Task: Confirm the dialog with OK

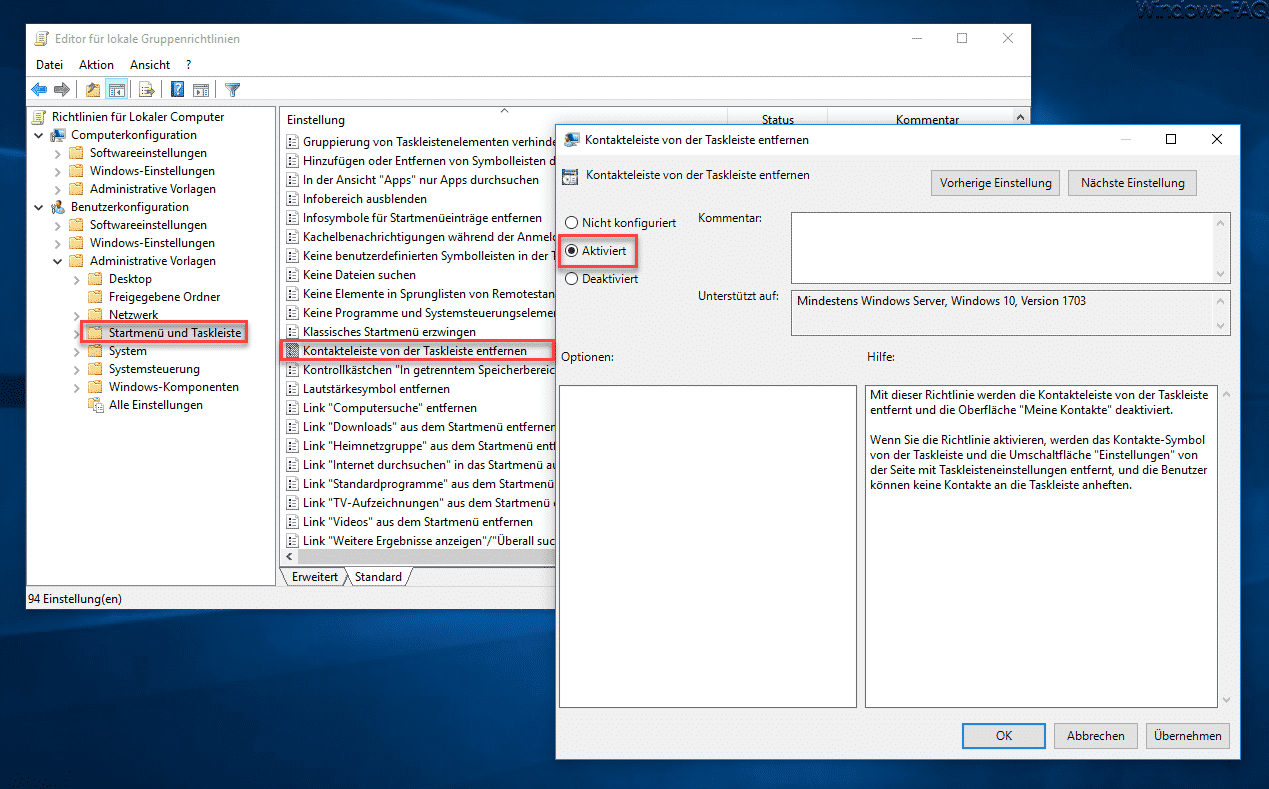Action: tap(1004, 736)
